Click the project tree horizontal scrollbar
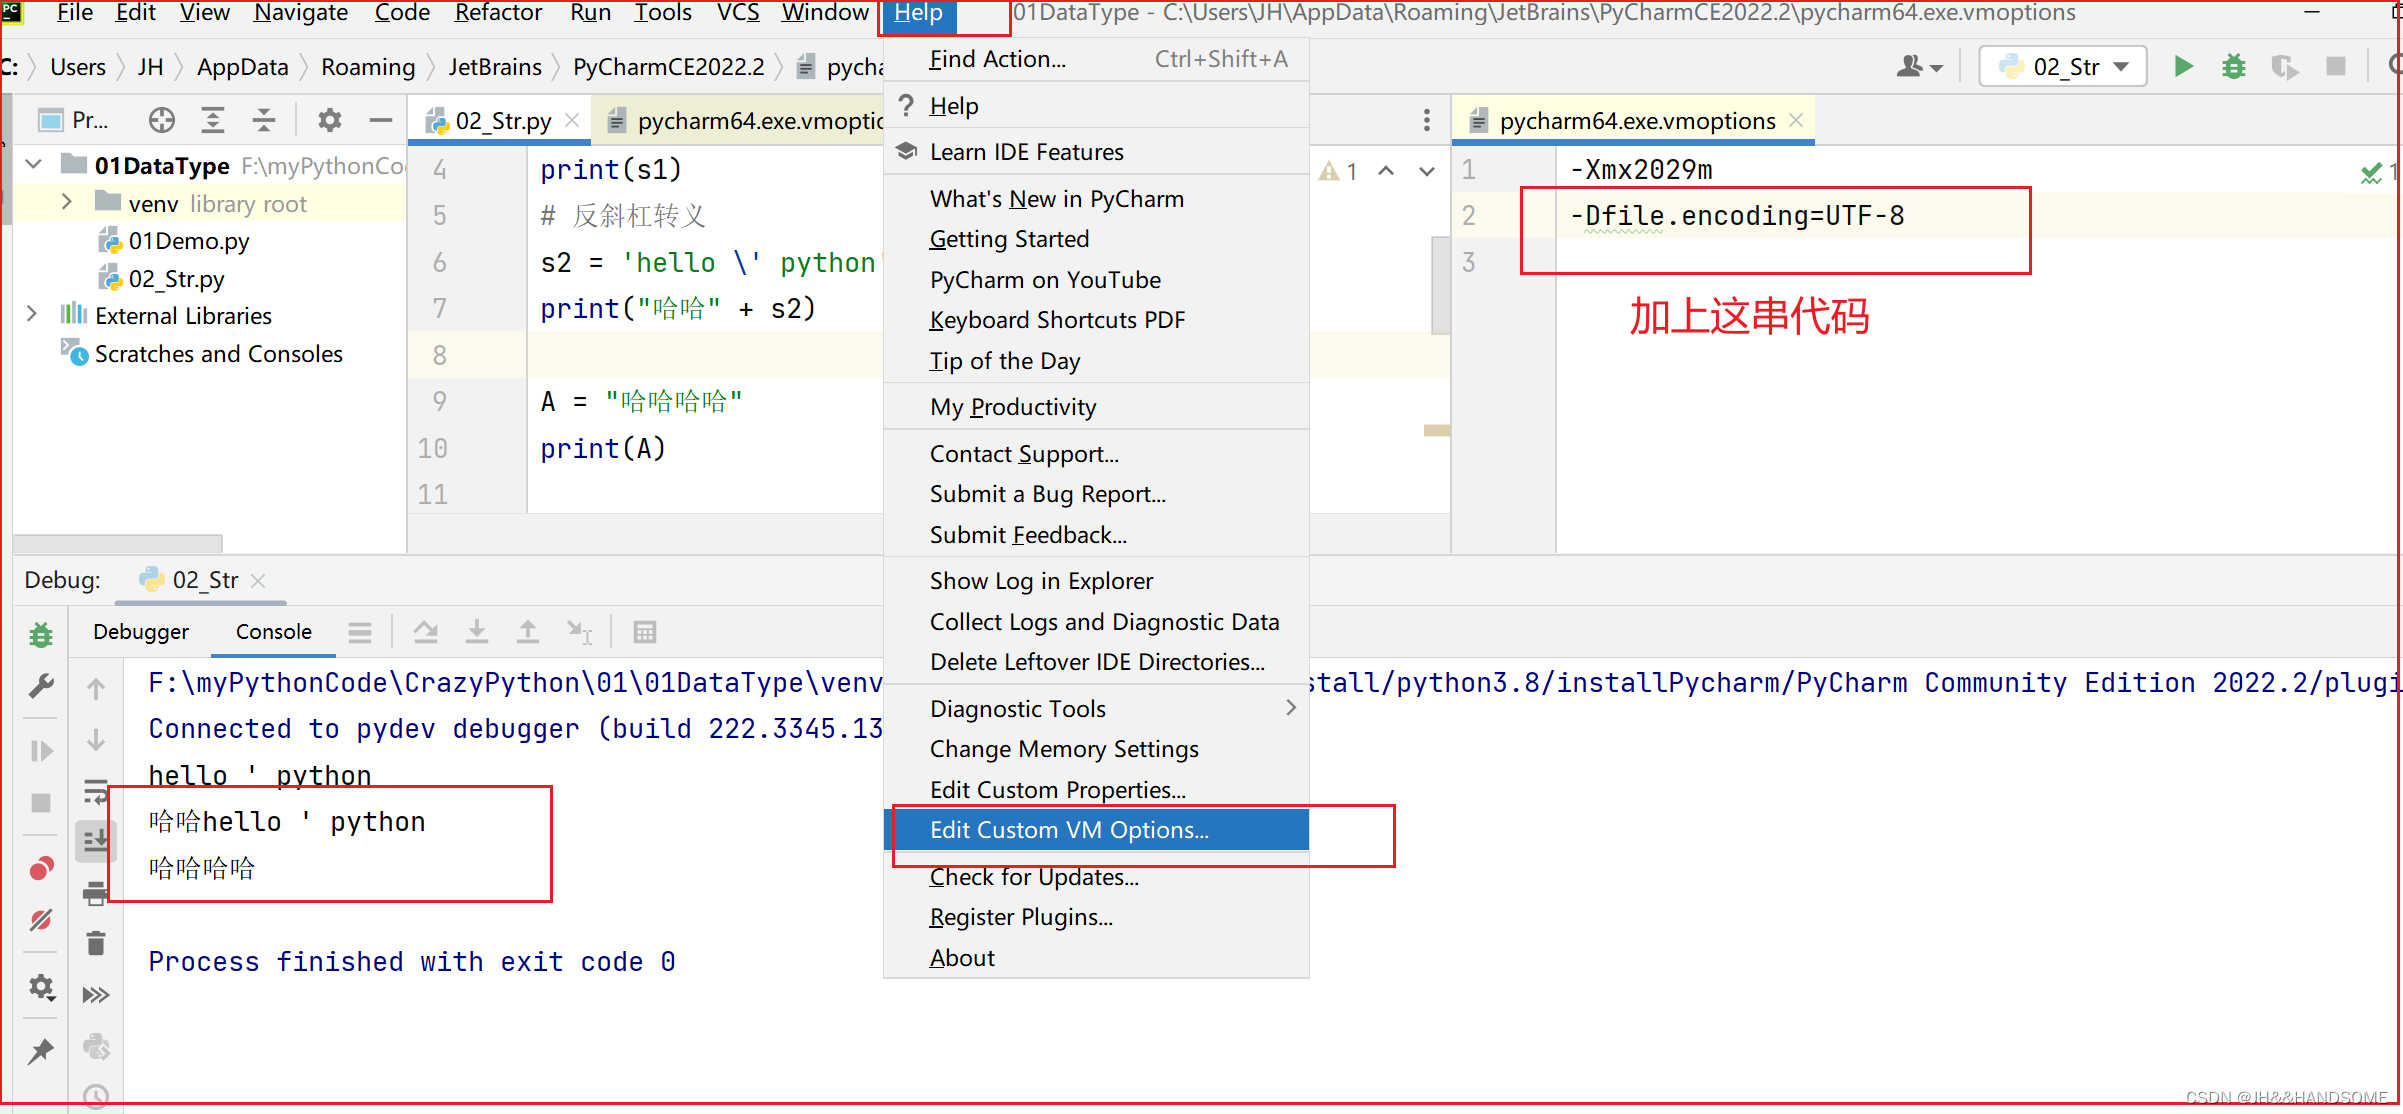 [118, 543]
